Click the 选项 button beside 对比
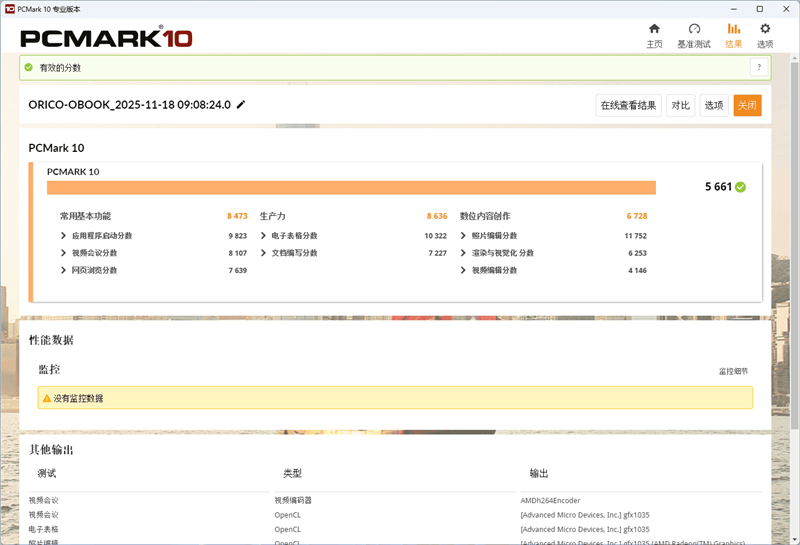The width and height of the screenshot is (800, 545). (713, 105)
